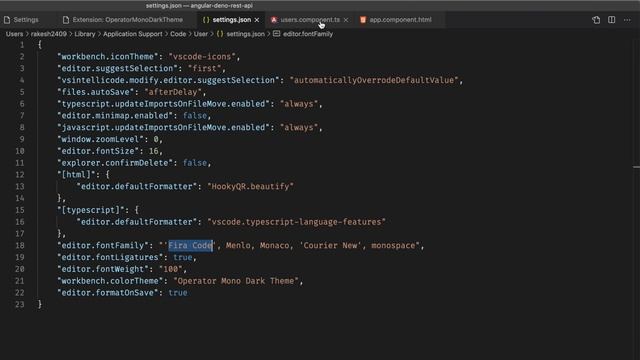Click the "window.zoomLevel" key
Viewport: 640px width, 360px height.
point(101,140)
